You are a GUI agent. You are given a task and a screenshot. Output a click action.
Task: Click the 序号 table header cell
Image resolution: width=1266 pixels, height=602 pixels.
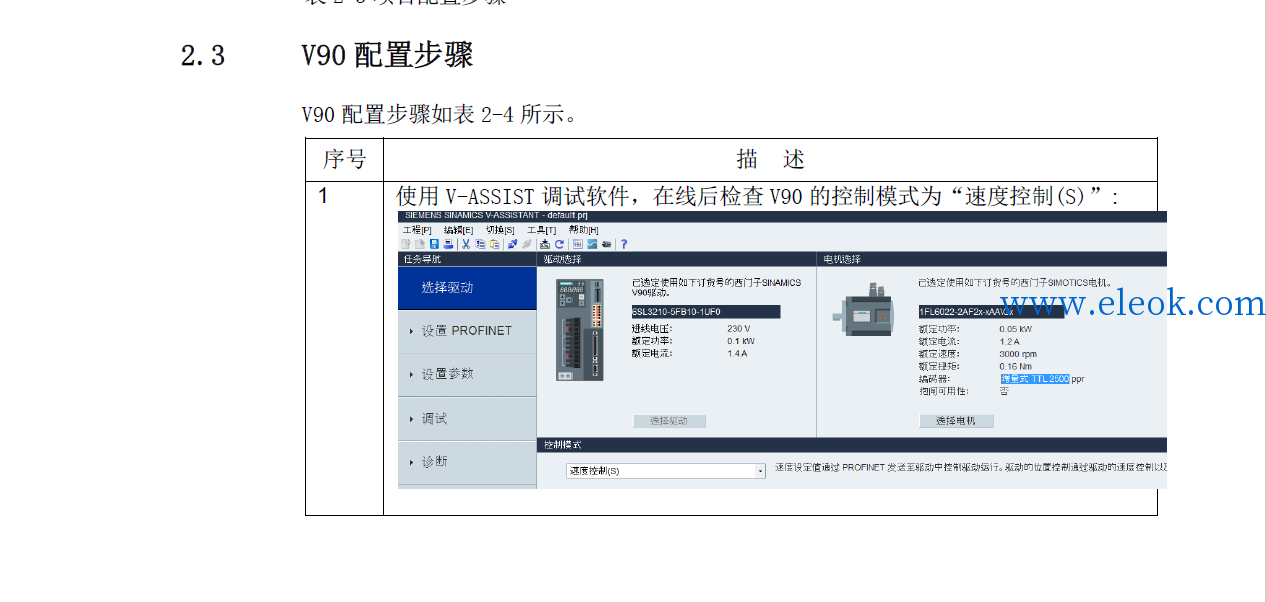pyautogui.click(x=344, y=160)
